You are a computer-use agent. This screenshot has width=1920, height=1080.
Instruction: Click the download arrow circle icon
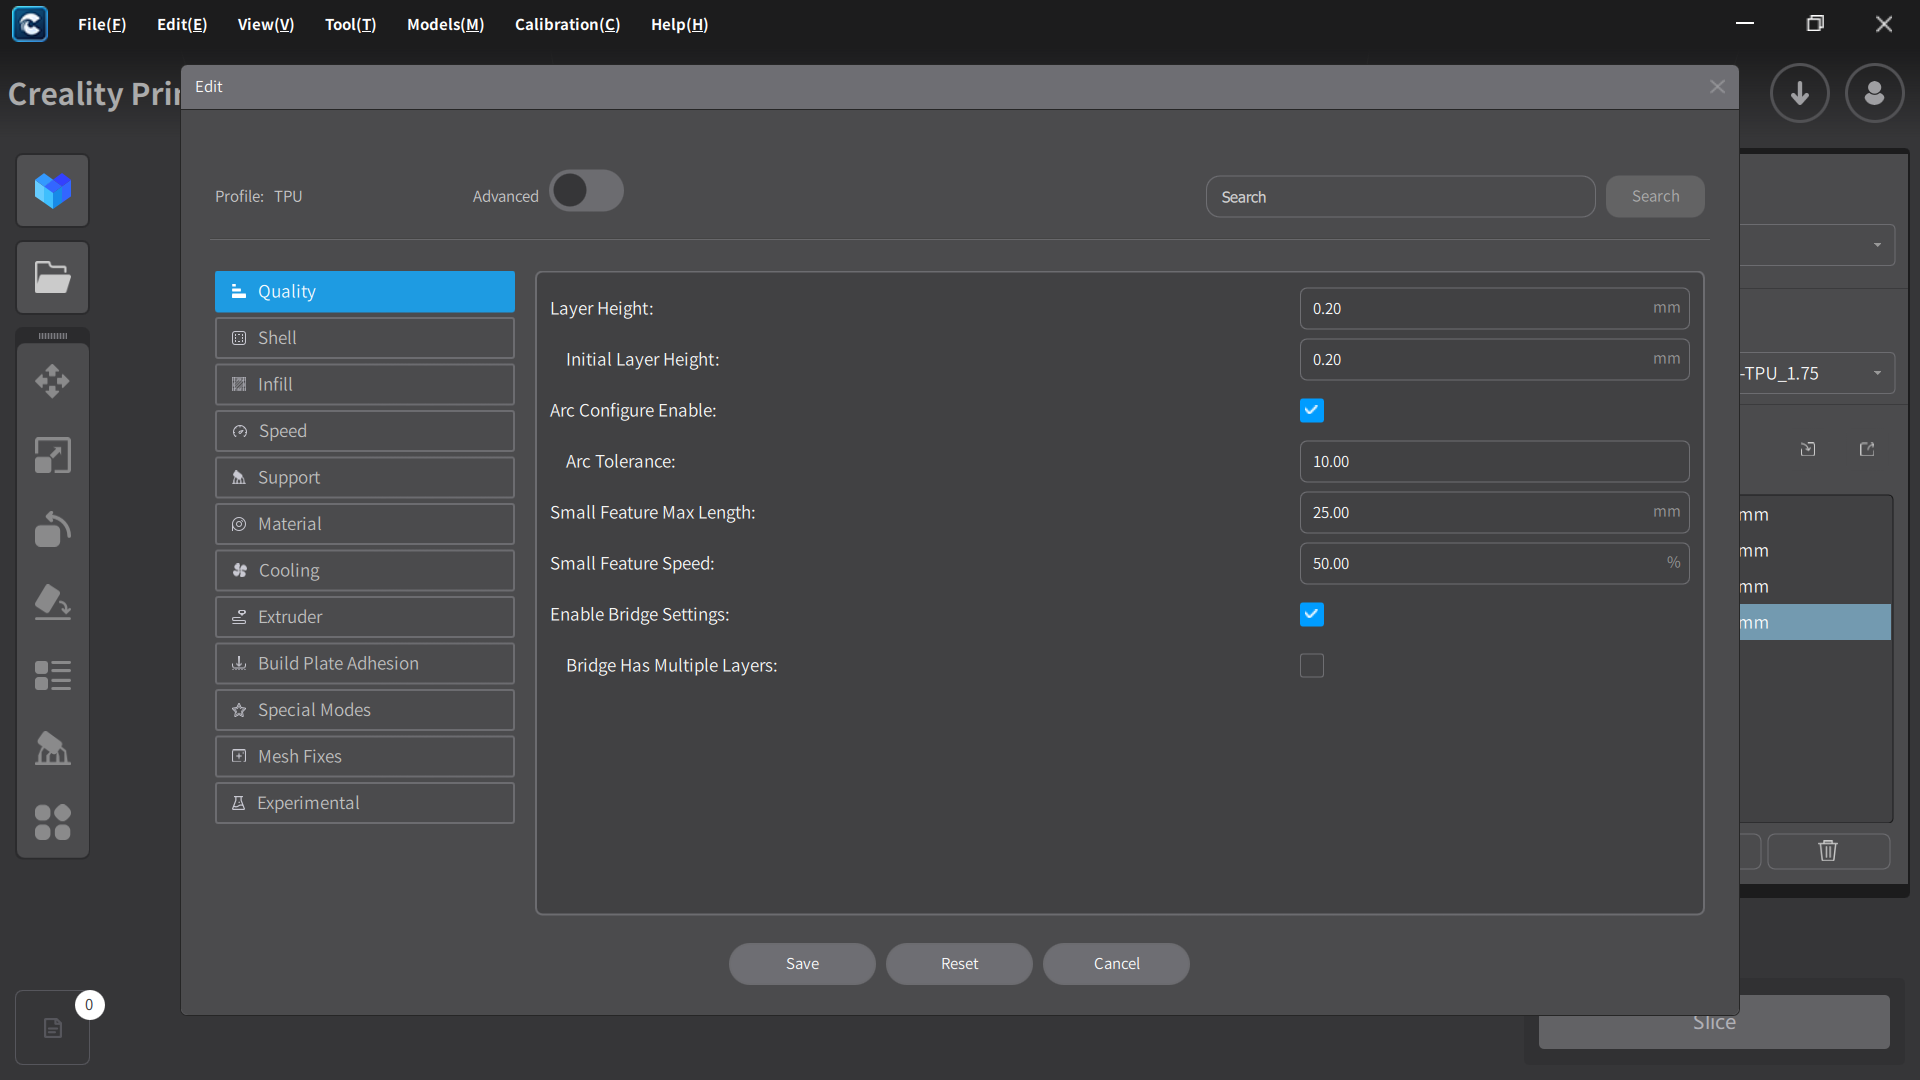pyautogui.click(x=1800, y=93)
